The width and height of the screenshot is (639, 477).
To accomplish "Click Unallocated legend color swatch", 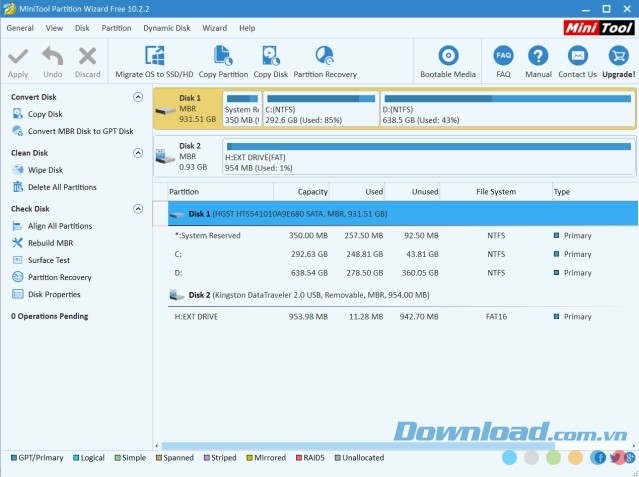I will click(x=337, y=458).
